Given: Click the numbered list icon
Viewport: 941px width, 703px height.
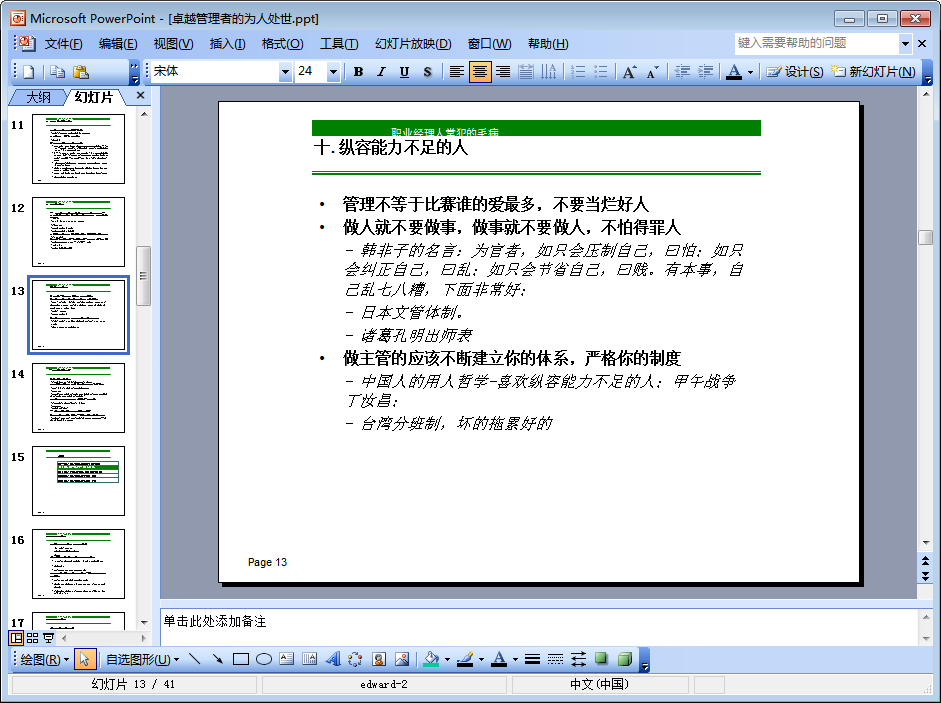Looking at the screenshot, I should pos(578,72).
